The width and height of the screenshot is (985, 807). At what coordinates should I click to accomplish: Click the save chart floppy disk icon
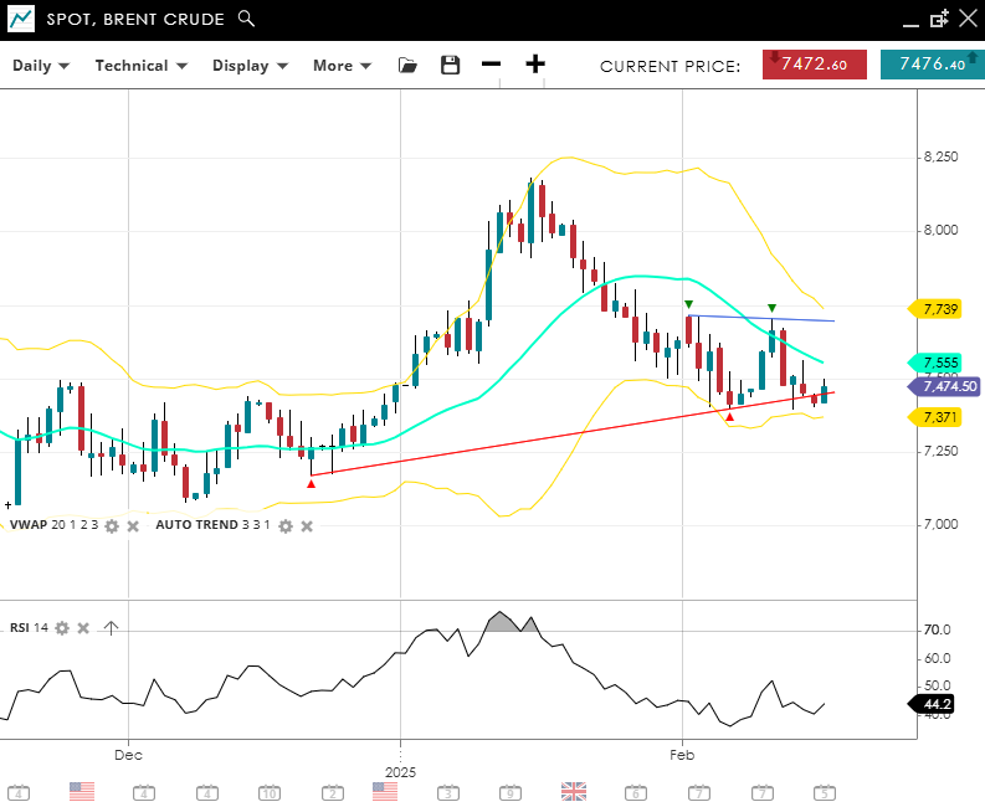point(450,65)
